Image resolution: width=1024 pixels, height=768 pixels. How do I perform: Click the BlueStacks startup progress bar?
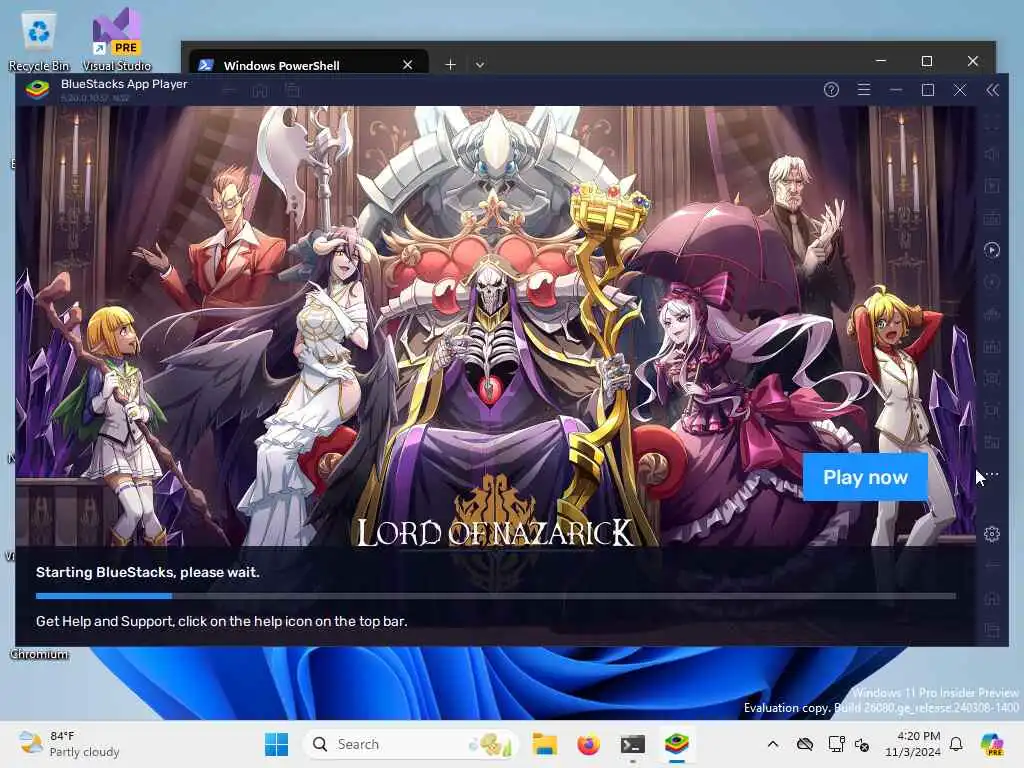click(496, 596)
